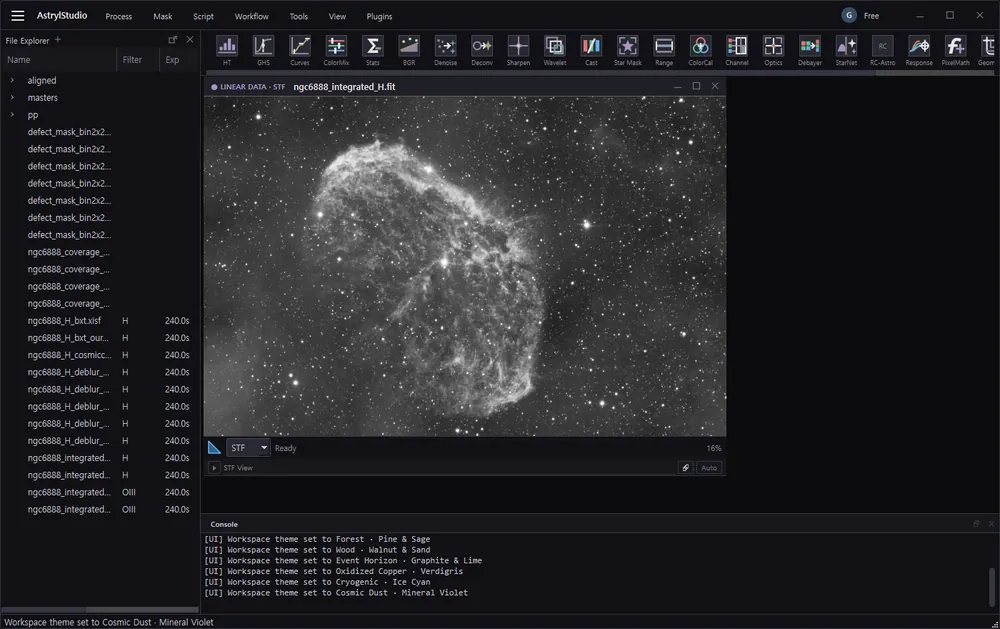
Task: Open the Mask menu
Action: 163,17
